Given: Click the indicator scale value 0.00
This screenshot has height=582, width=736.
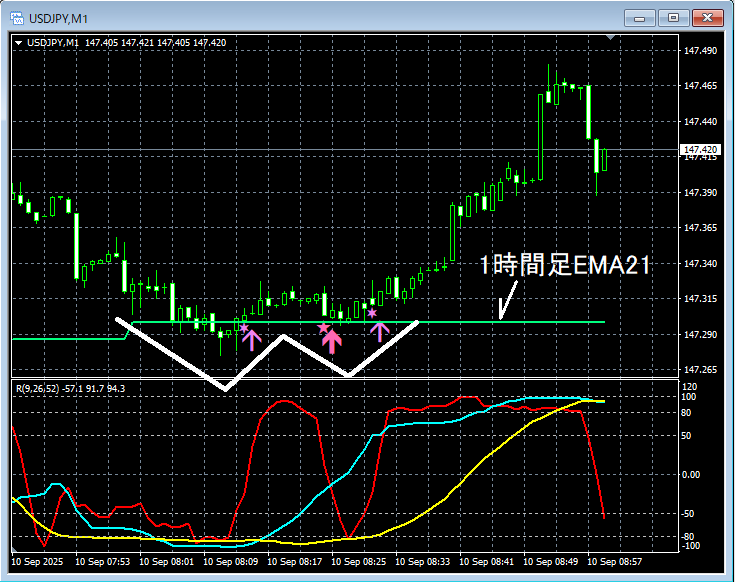Looking at the screenshot, I should [x=691, y=475].
